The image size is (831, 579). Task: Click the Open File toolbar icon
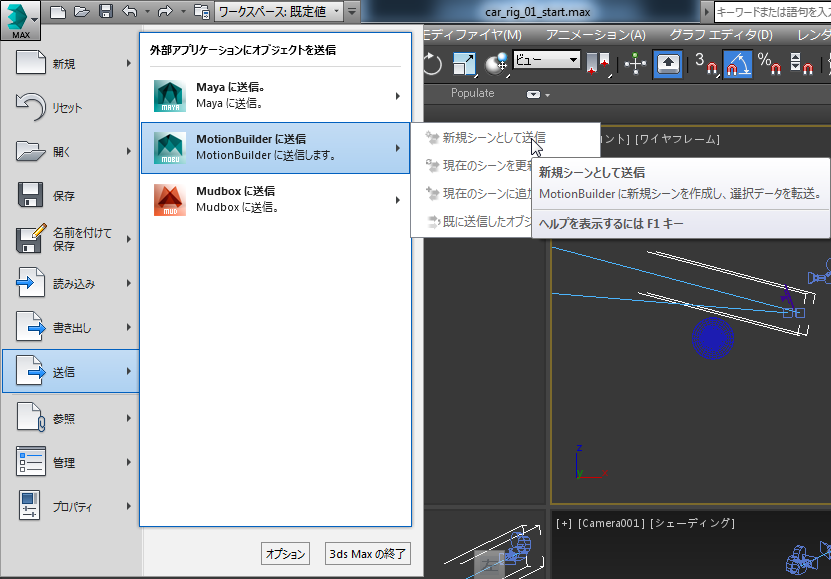tap(82, 12)
